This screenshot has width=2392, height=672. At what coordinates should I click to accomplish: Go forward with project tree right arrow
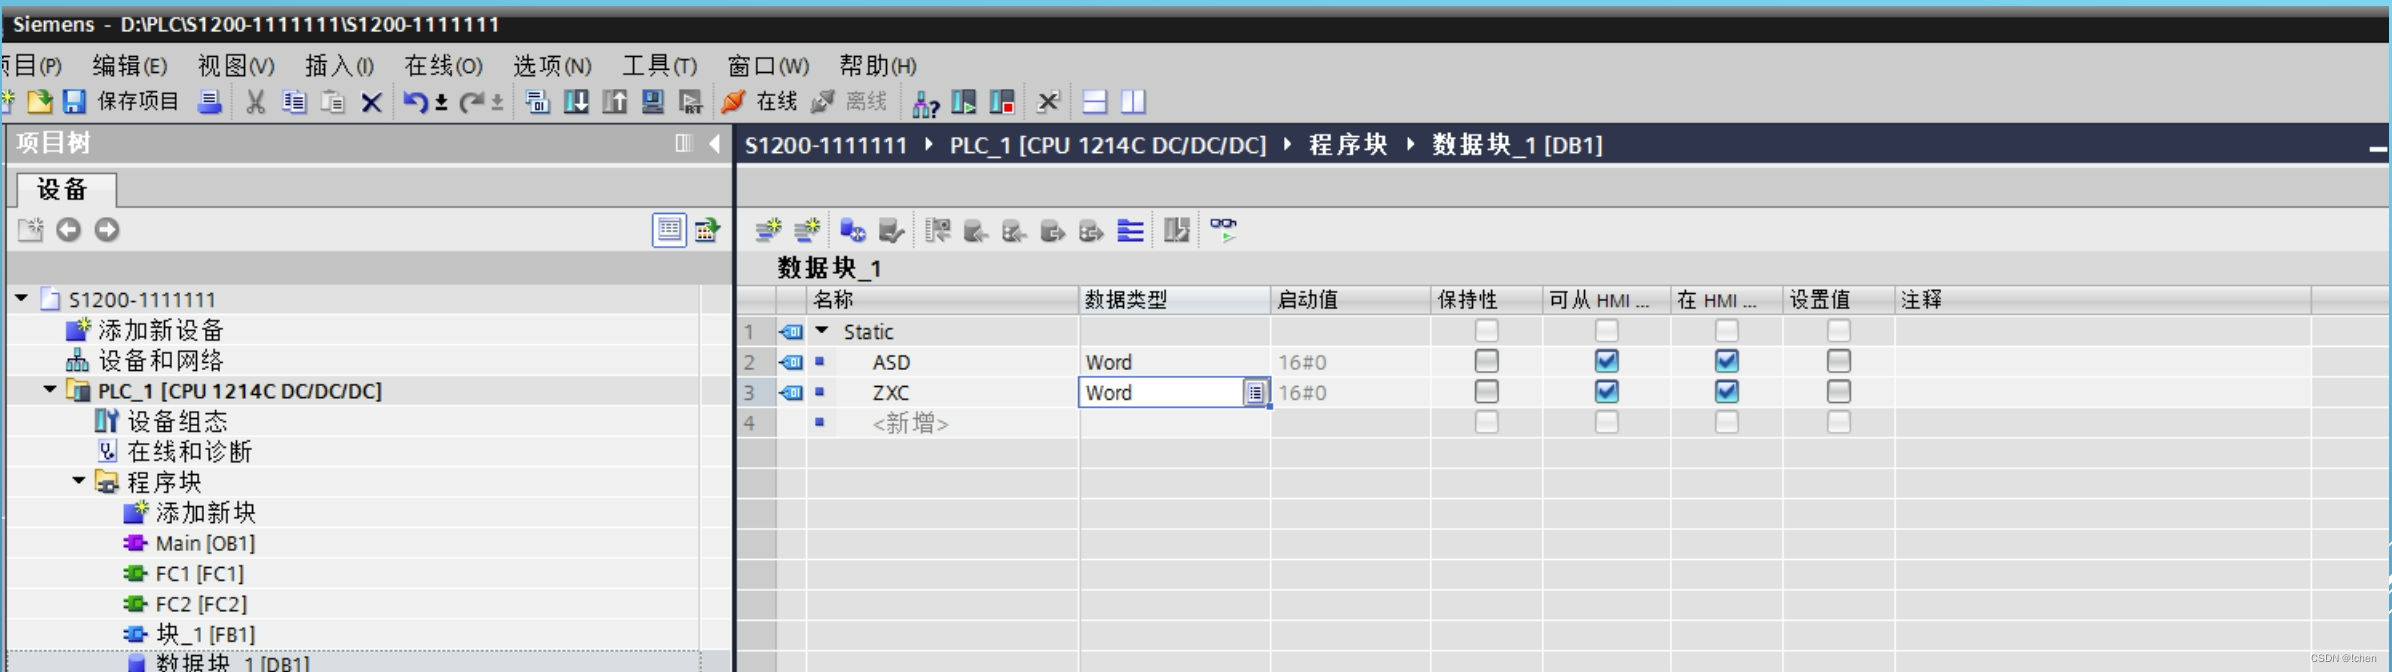click(x=107, y=230)
